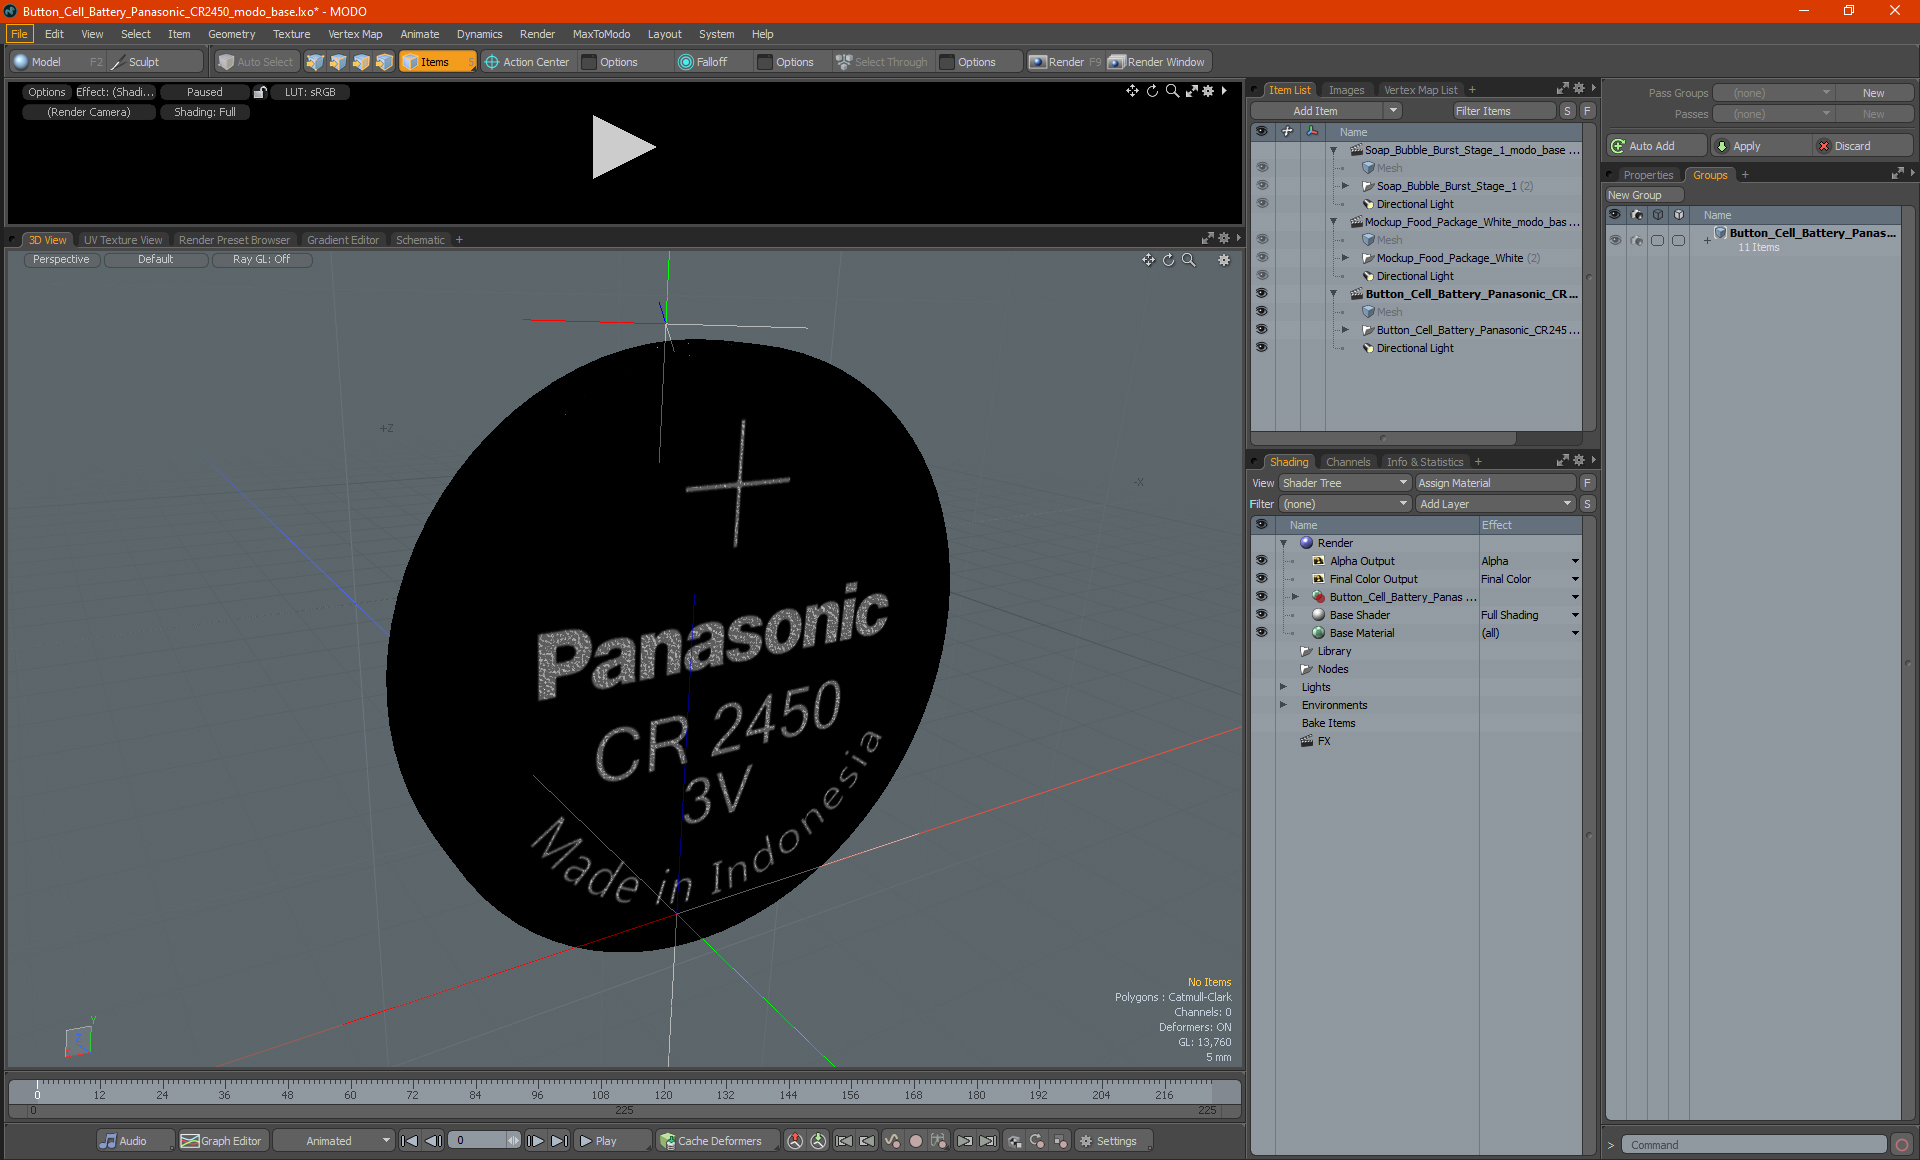Expand Button_Cell_Battery_Panasonic_CR245 group
The image size is (1920, 1160).
(x=1345, y=330)
